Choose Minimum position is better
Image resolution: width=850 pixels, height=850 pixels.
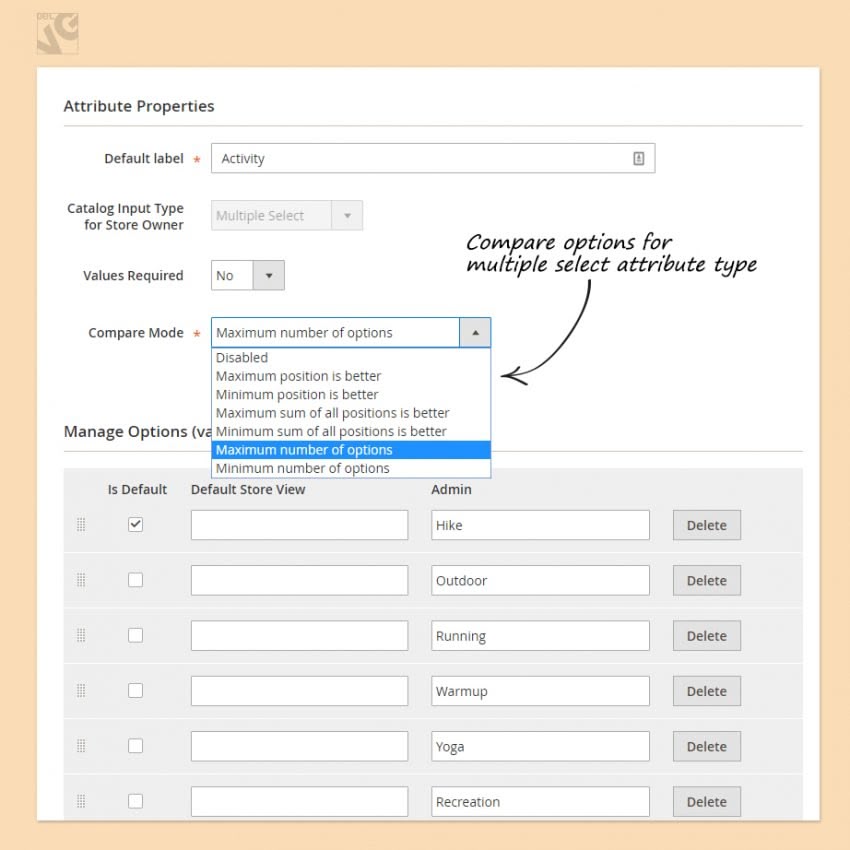point(351,395)
